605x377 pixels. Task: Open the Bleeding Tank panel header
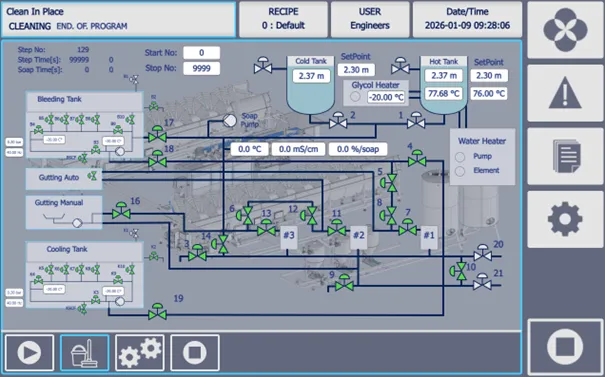pos(84,101)
